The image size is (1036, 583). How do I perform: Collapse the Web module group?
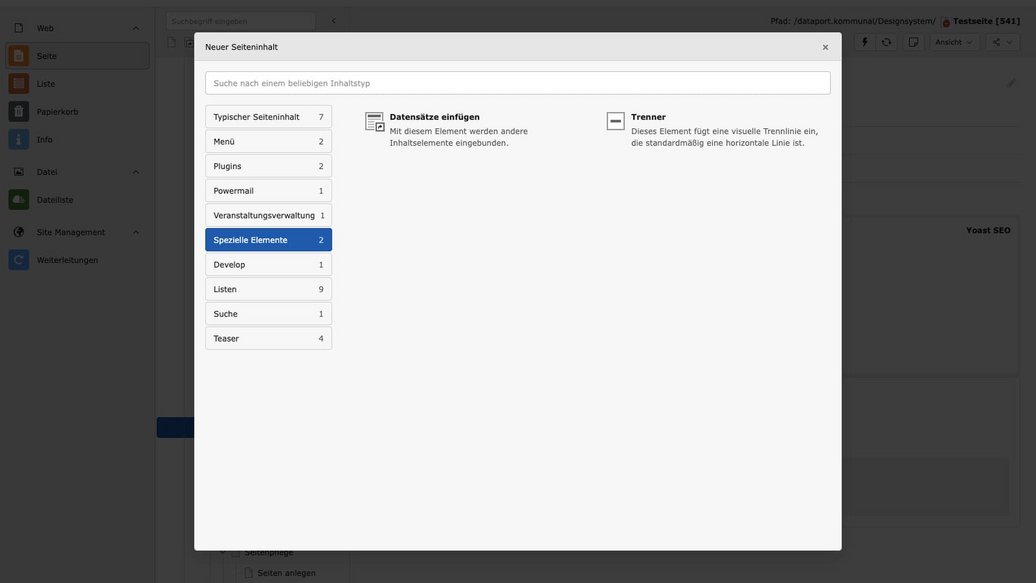[x=136, y=28]
